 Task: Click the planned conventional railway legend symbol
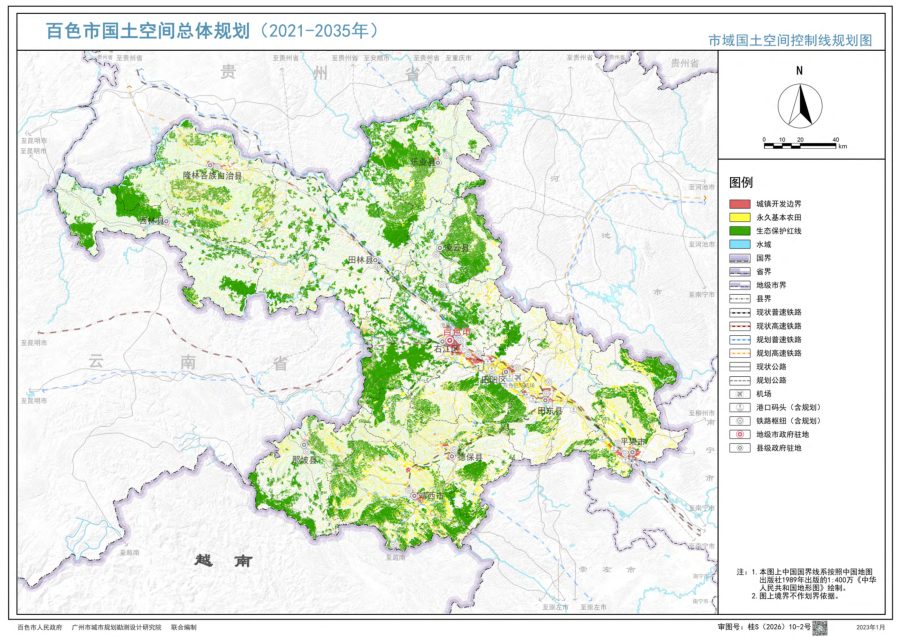click(x=740, y=340)
